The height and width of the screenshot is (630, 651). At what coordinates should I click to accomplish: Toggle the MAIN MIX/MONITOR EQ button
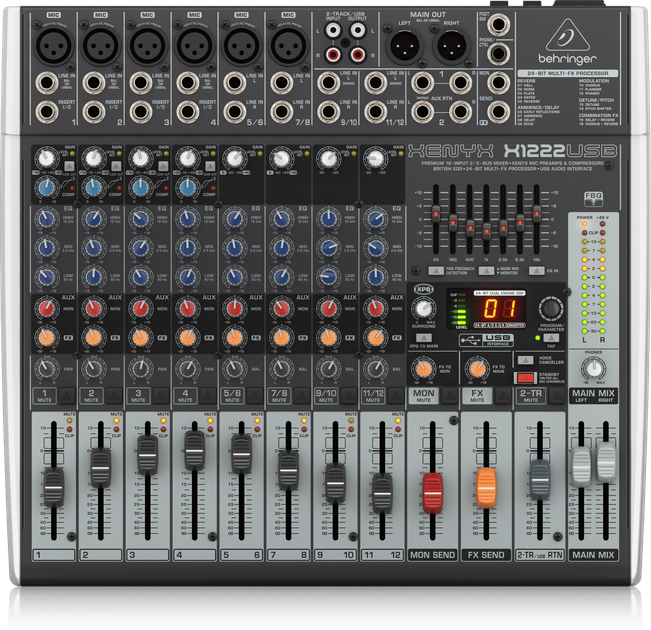tap(486, 271)
